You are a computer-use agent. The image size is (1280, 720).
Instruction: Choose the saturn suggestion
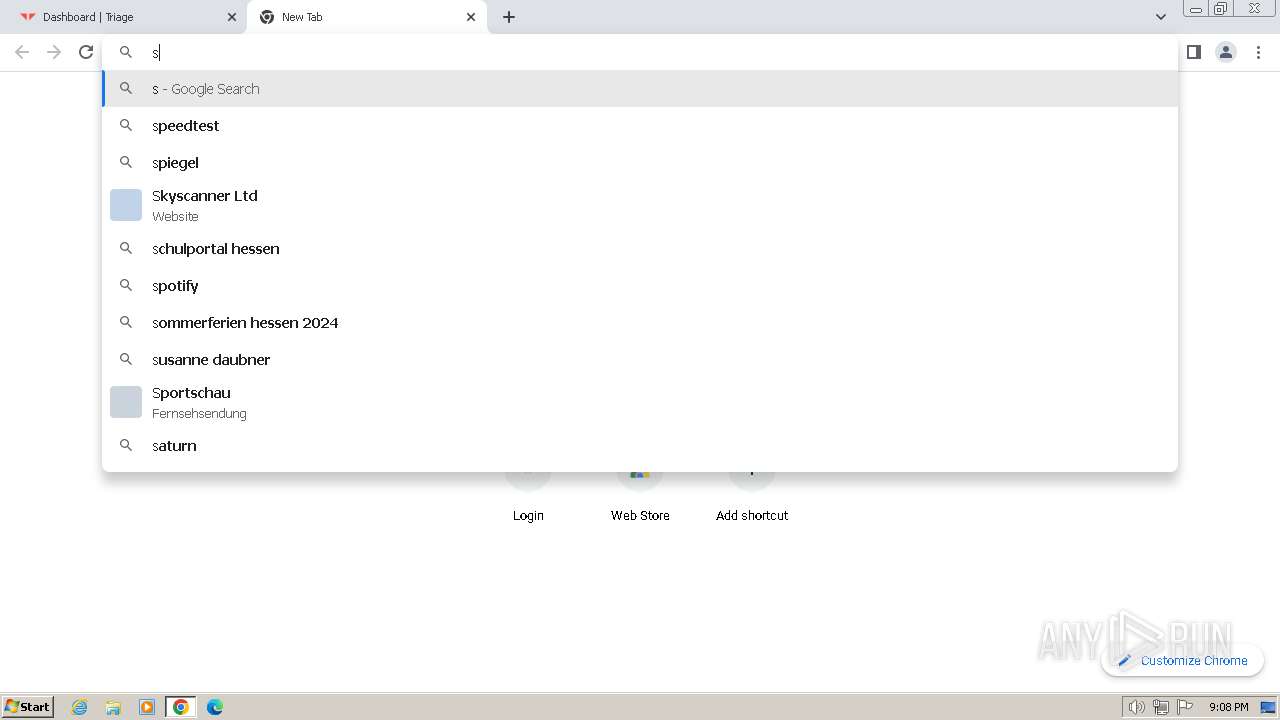(x=640, y=445)
